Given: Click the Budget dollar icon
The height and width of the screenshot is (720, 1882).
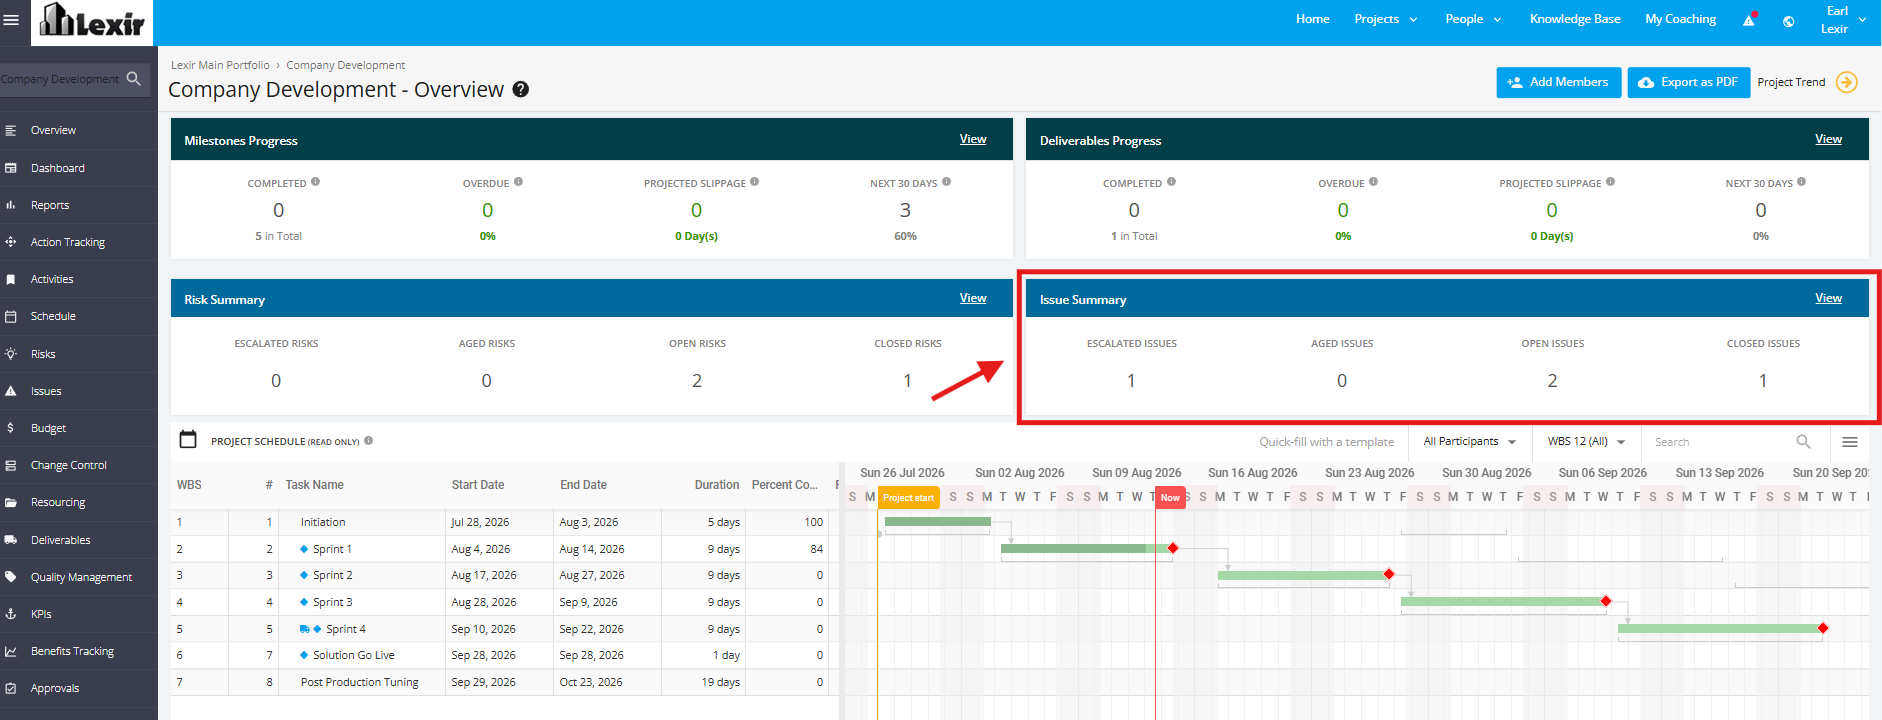Looking at the screenshot, I should click(11, 428).
